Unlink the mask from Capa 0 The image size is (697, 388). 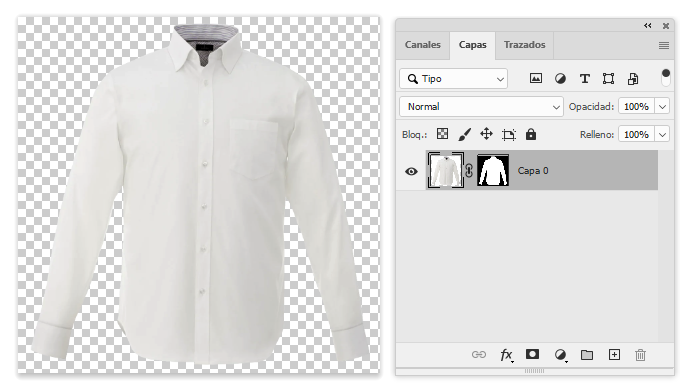click(x=469, y=171)
